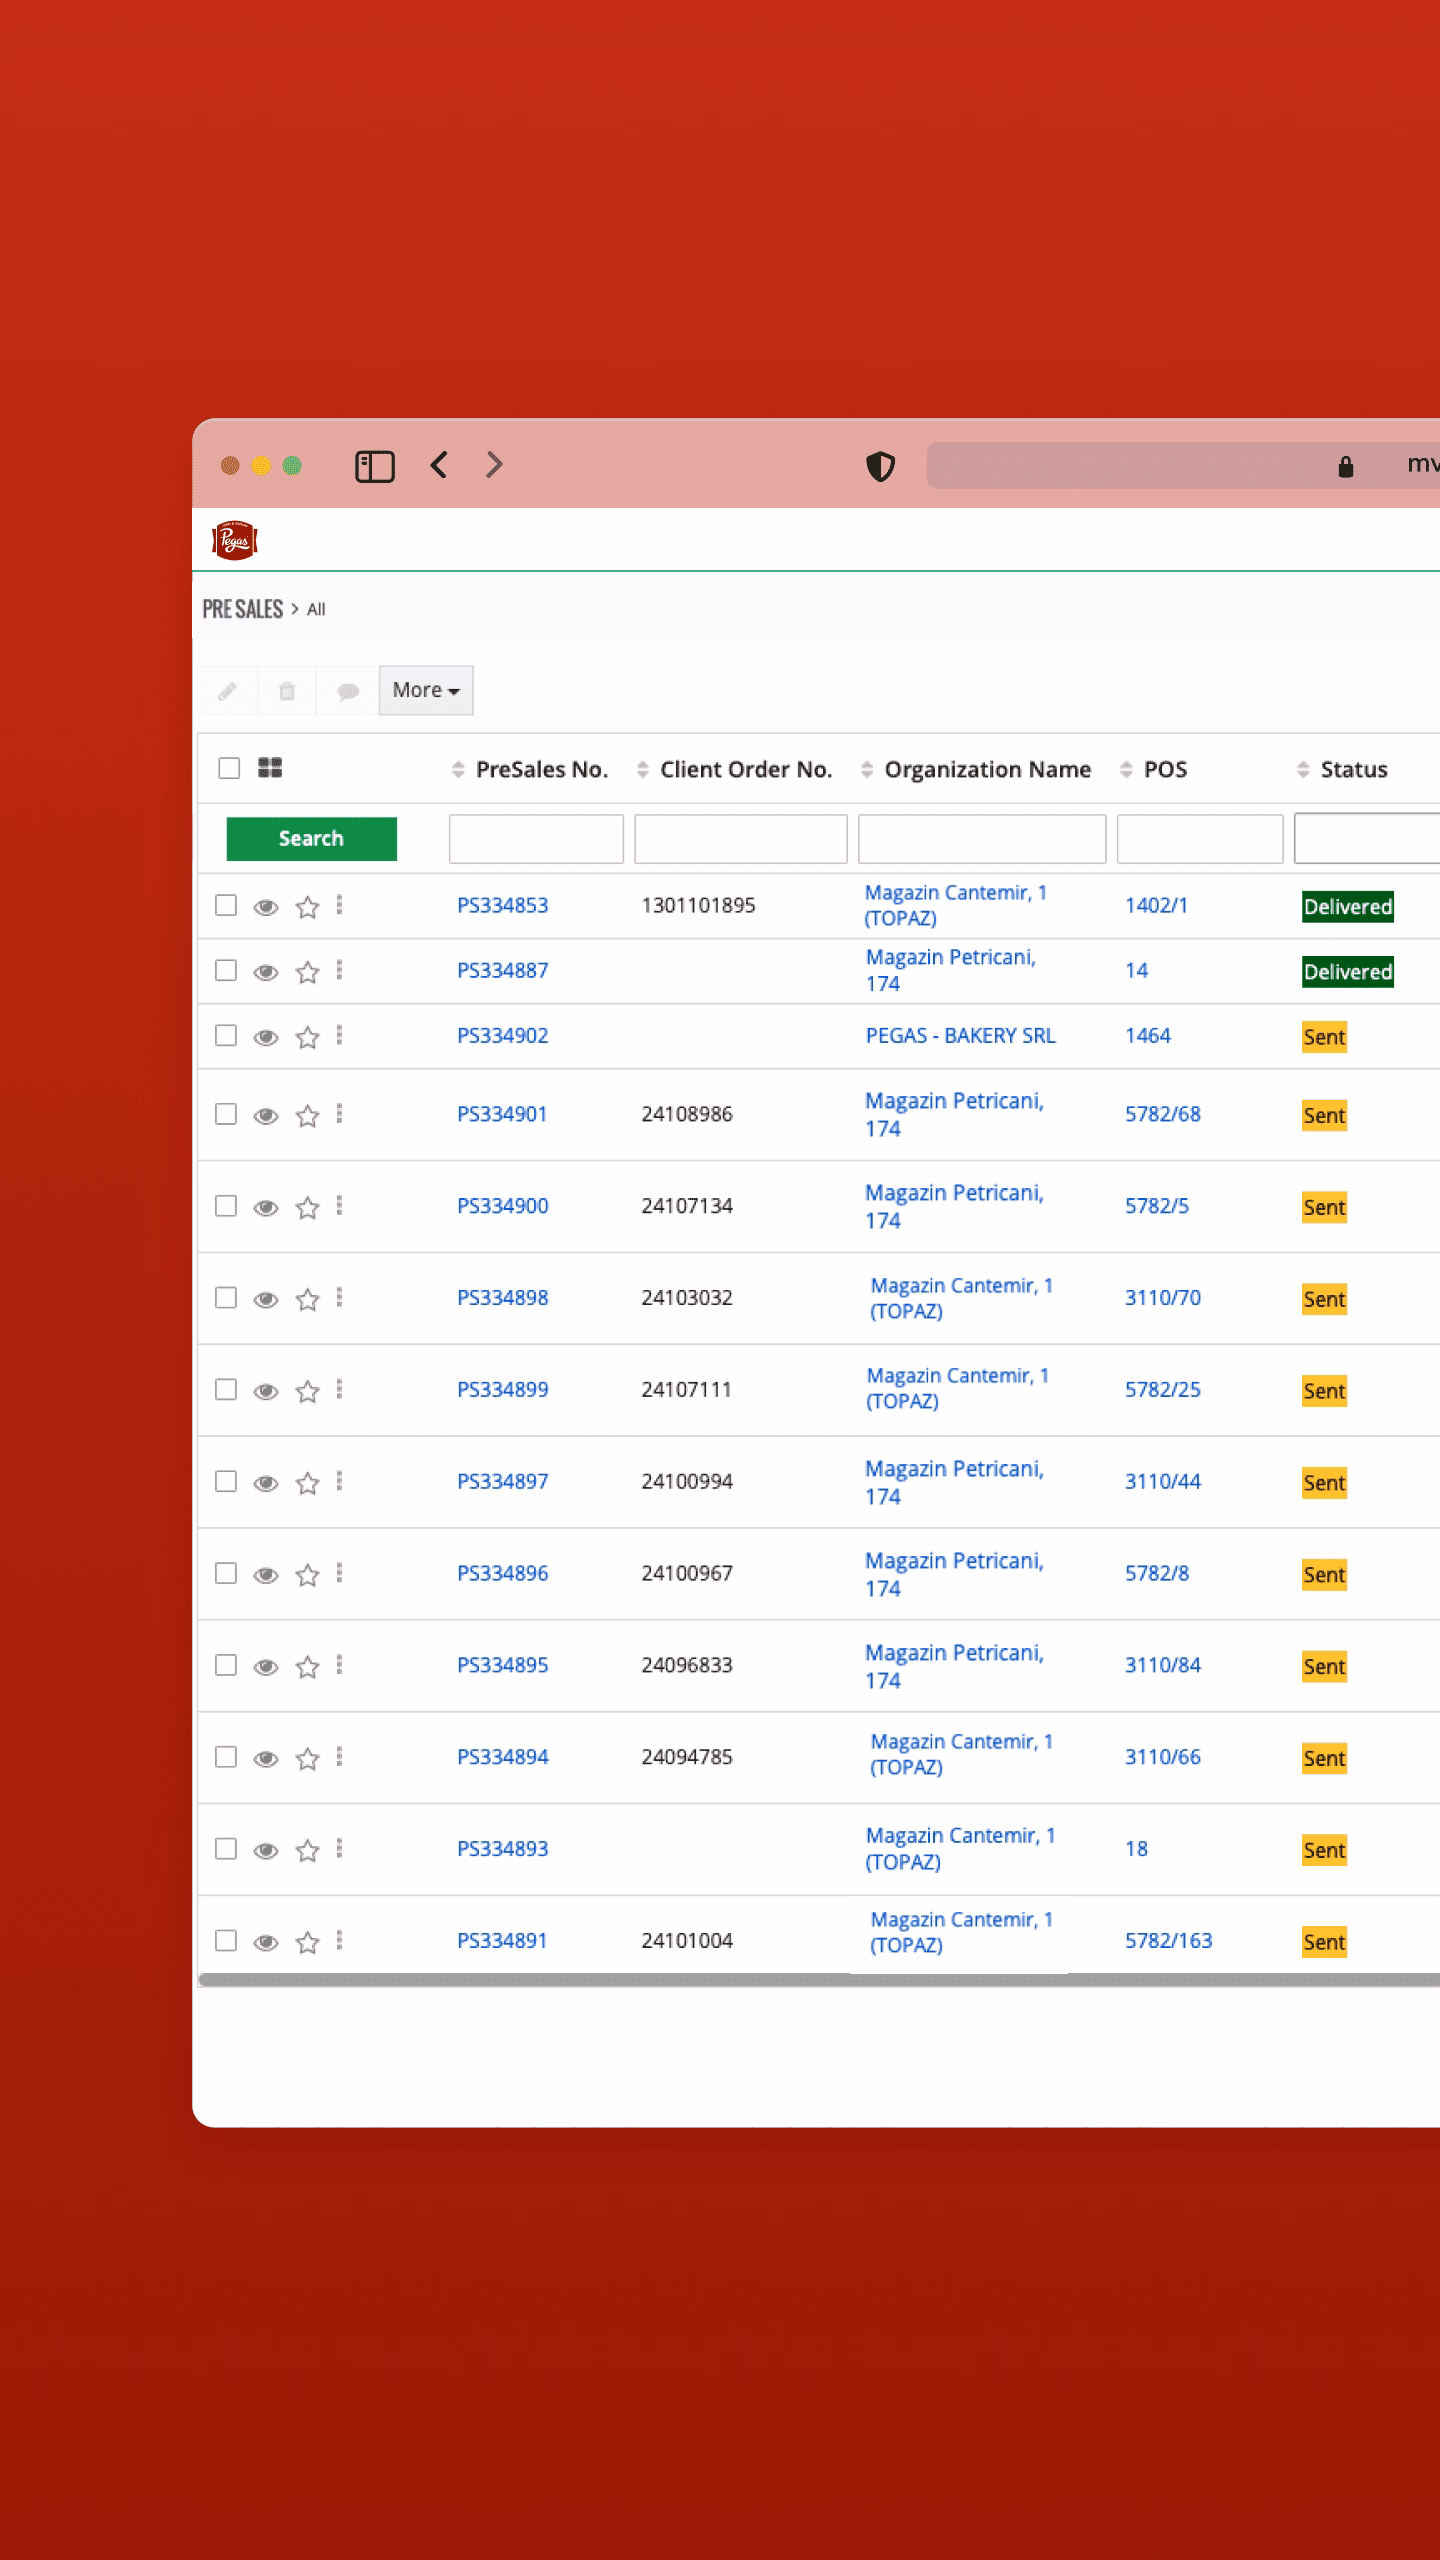Click the eye icon for PS334901
The width and height of the screenshot is (1440, 2560).
(x=266, y=1116)
